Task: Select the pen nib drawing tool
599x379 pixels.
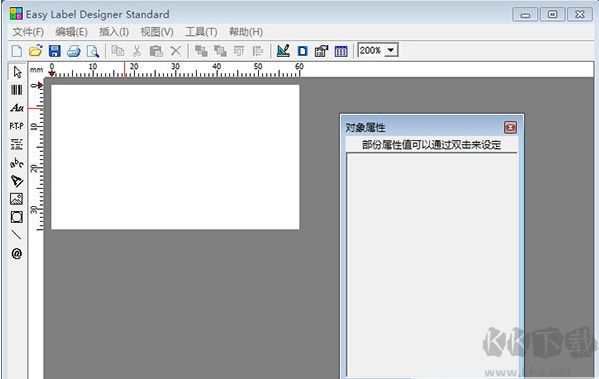Action: (17, 181)
